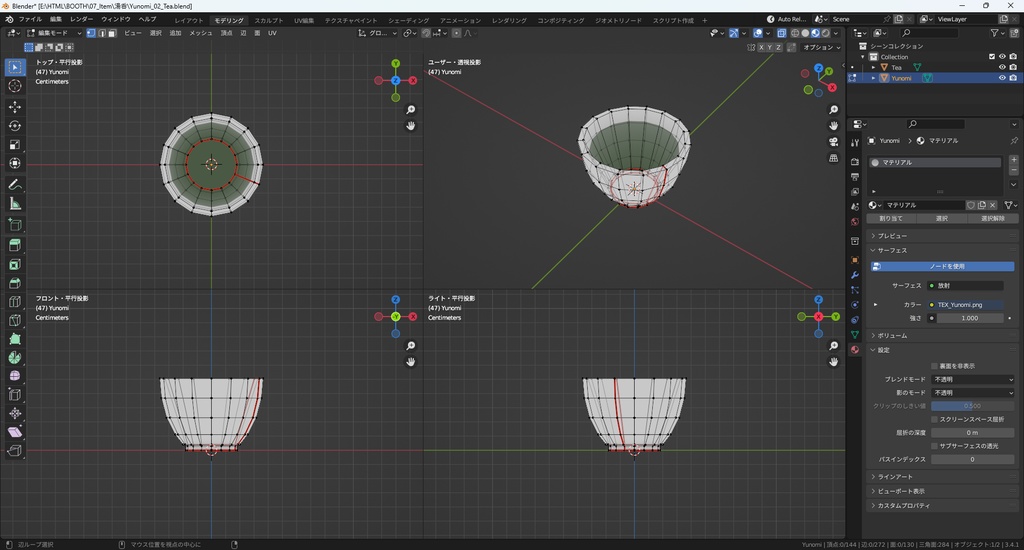Switch to the スカルプト workspace tab
The image size is (1024, 550).
click(268, 20)
